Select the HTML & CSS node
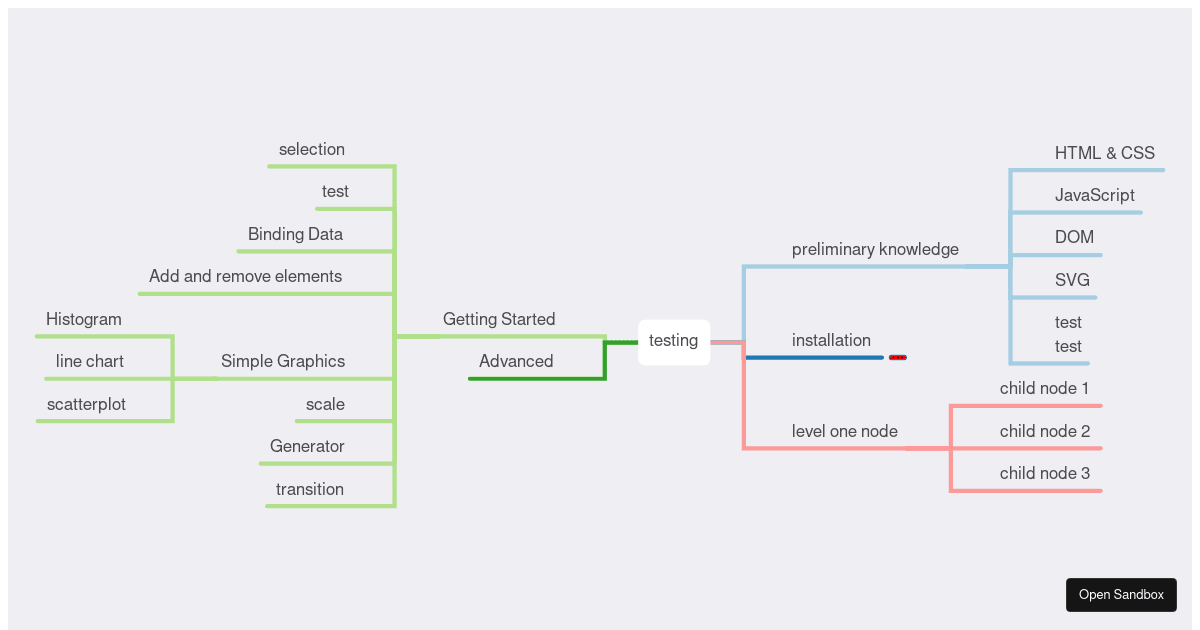Viewport: 1200px width, 630px height. tap(1104, 153)
